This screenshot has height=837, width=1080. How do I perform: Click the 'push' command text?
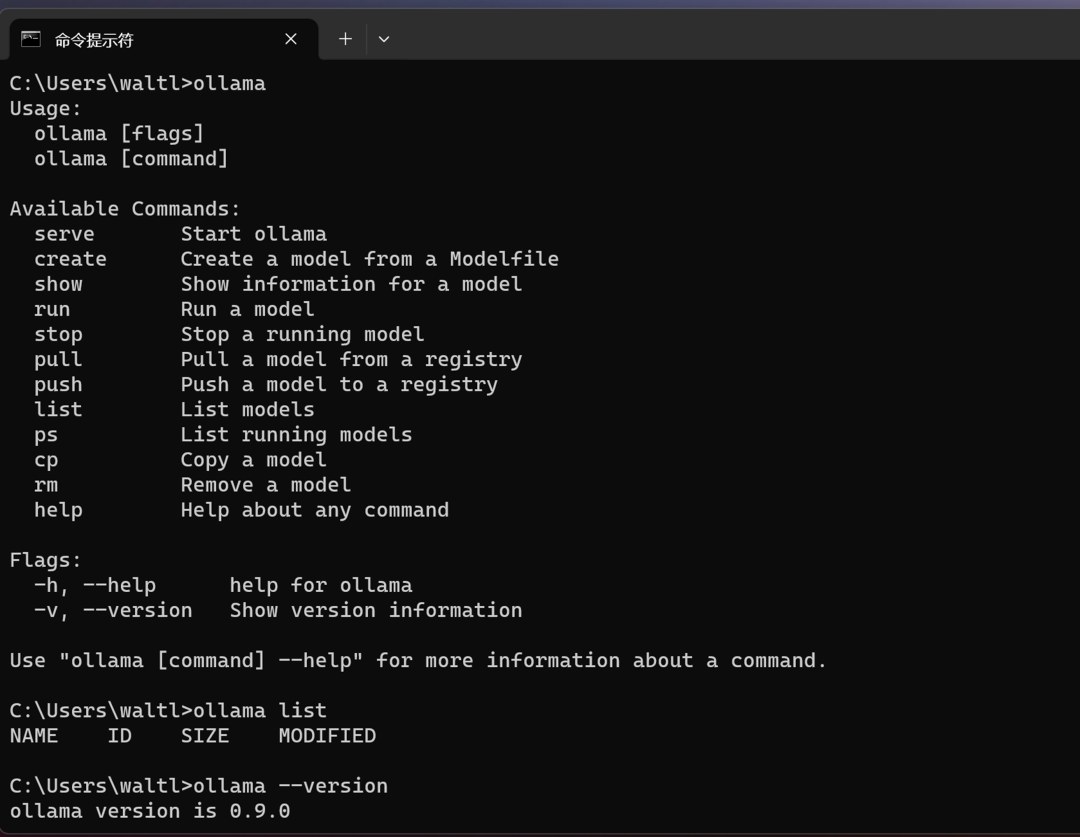(x=58, y=384)
